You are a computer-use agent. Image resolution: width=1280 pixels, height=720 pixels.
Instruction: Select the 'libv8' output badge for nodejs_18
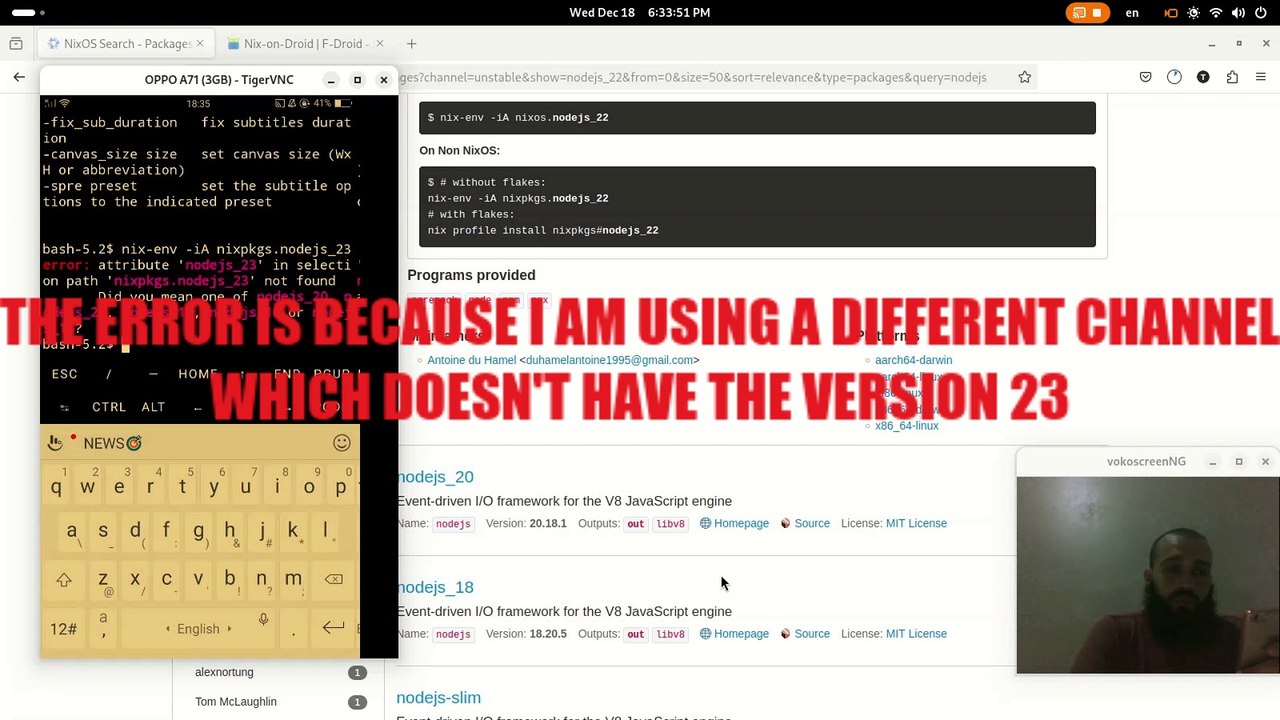pos(671,634)
